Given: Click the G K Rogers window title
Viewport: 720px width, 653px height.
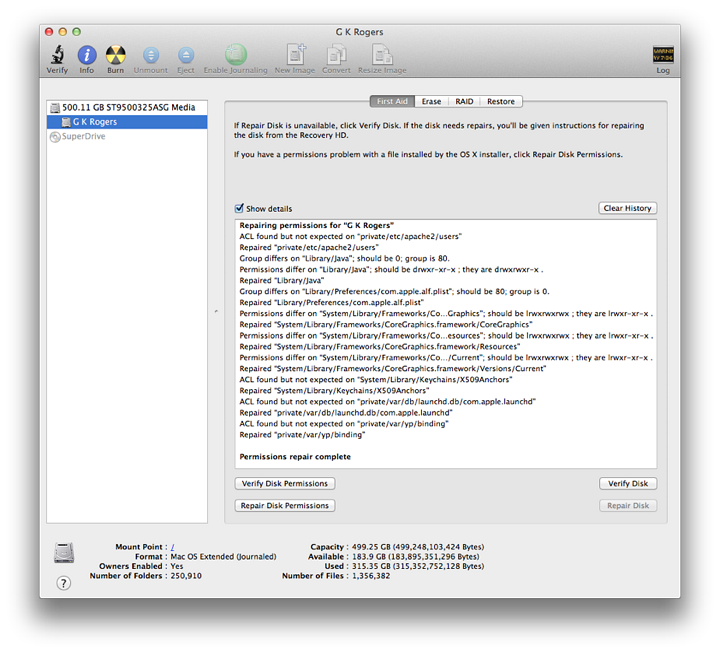Looking at the screenshot, I should pos(360,32).
